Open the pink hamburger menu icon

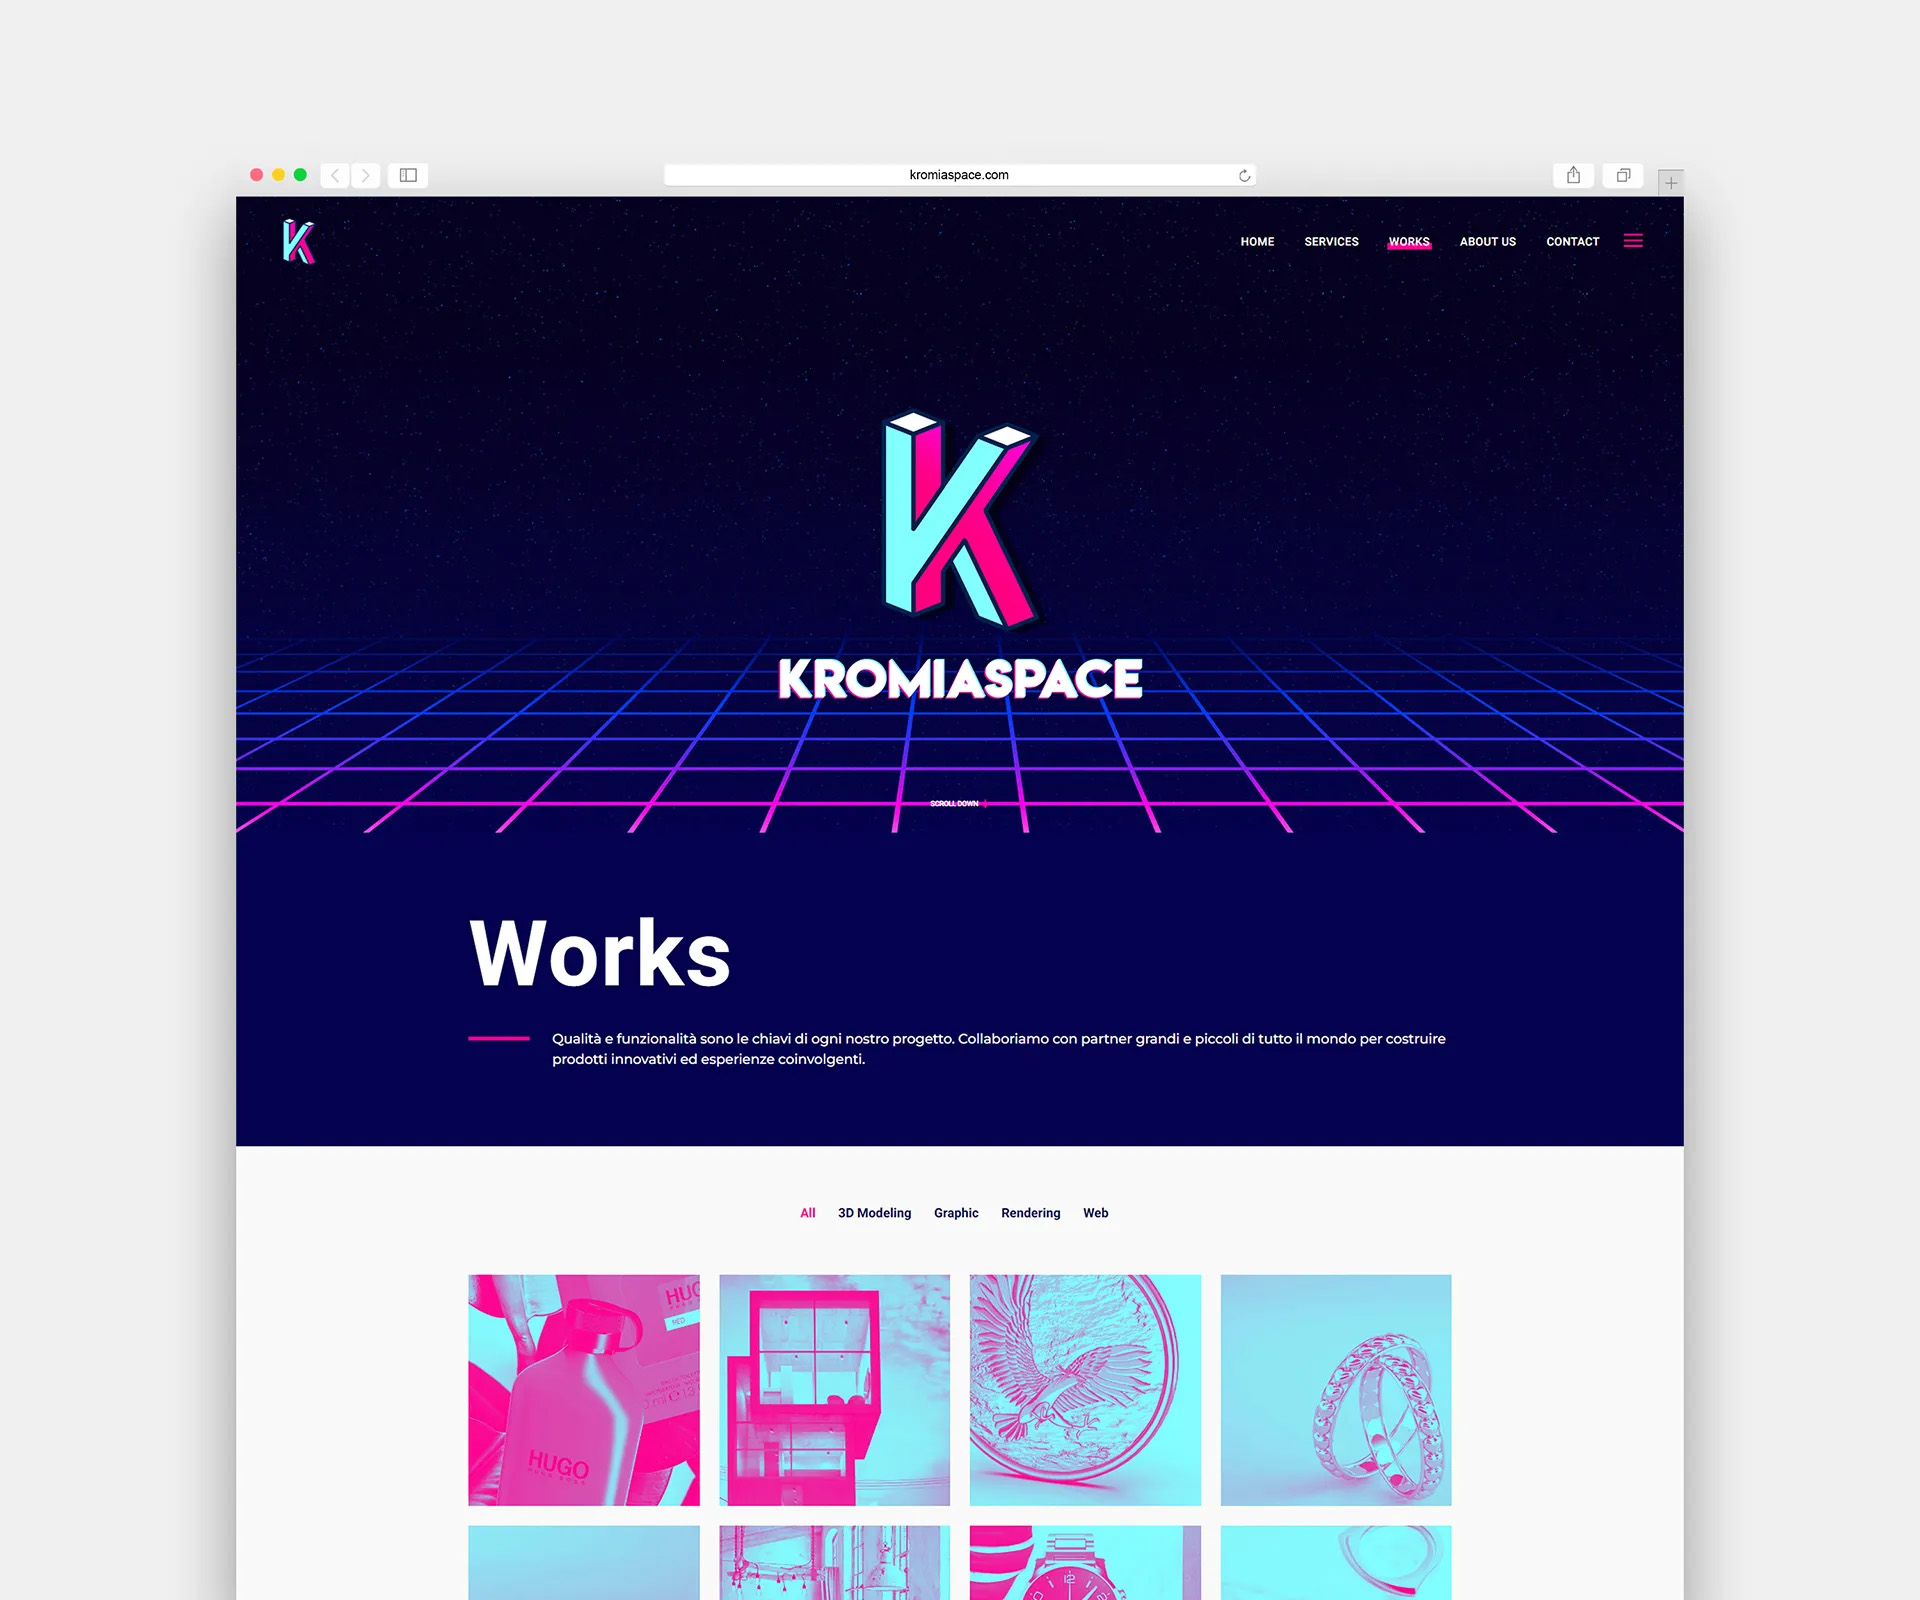click(1632, 241)
